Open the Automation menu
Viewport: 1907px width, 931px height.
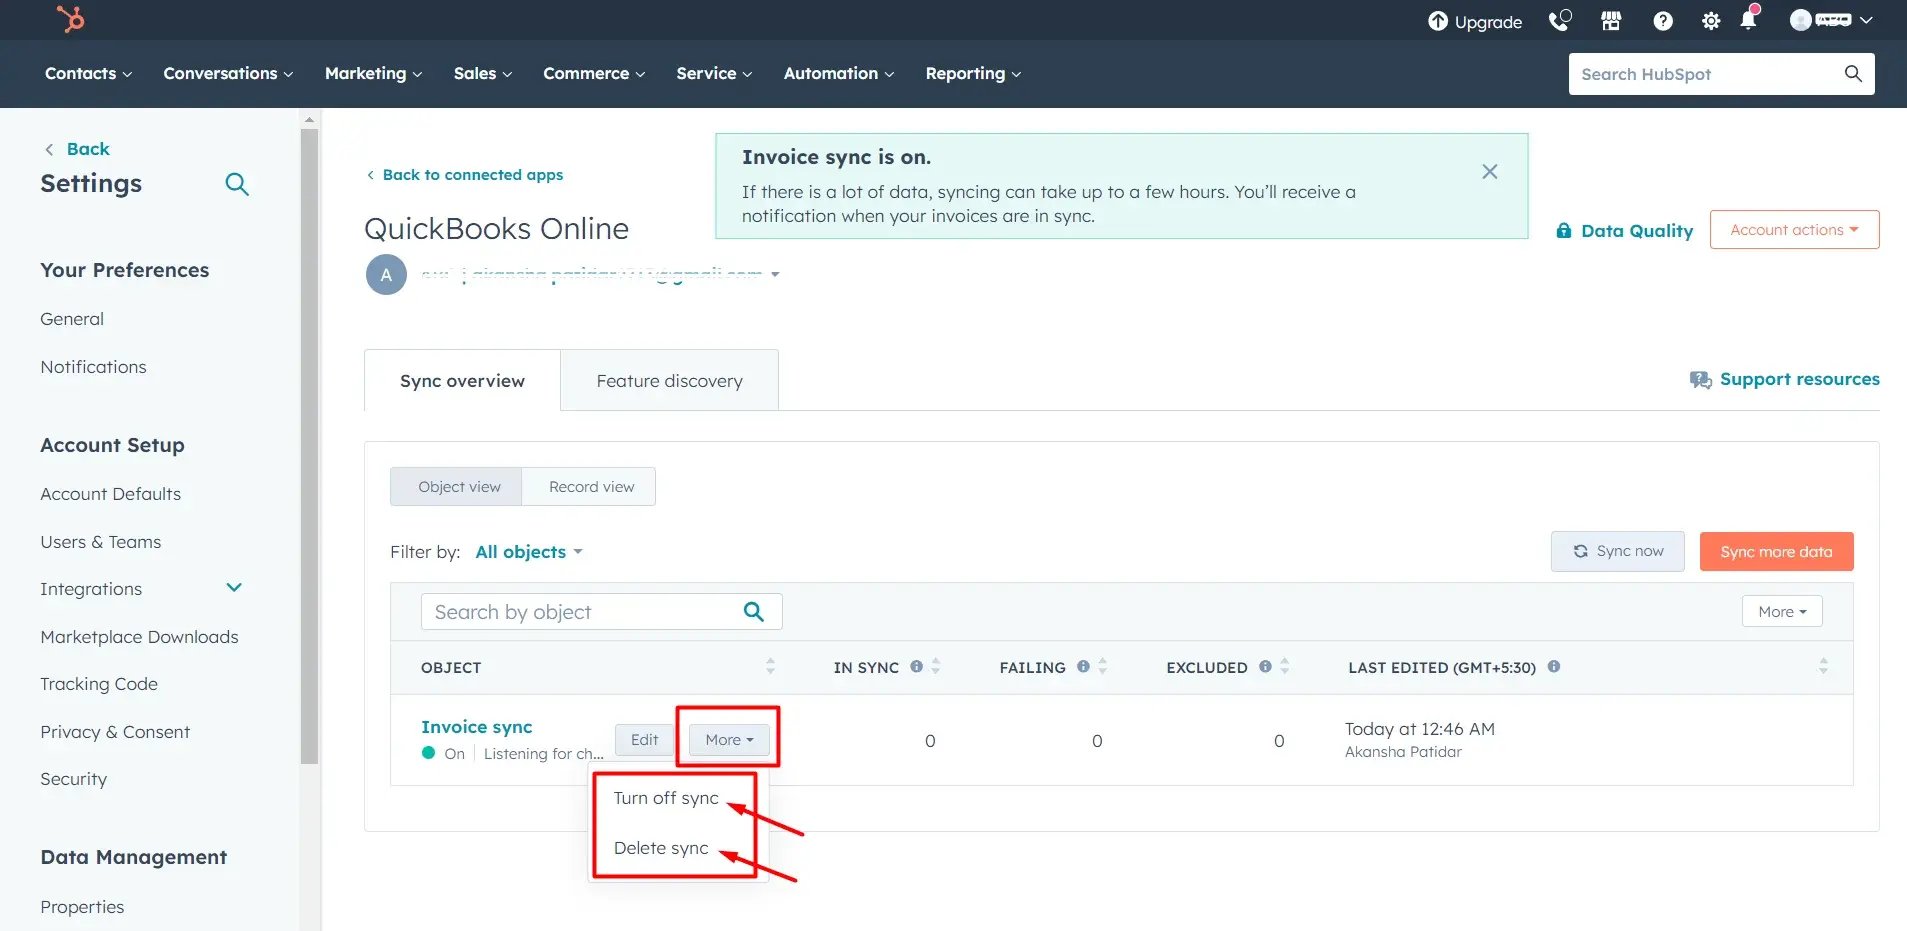838,74
